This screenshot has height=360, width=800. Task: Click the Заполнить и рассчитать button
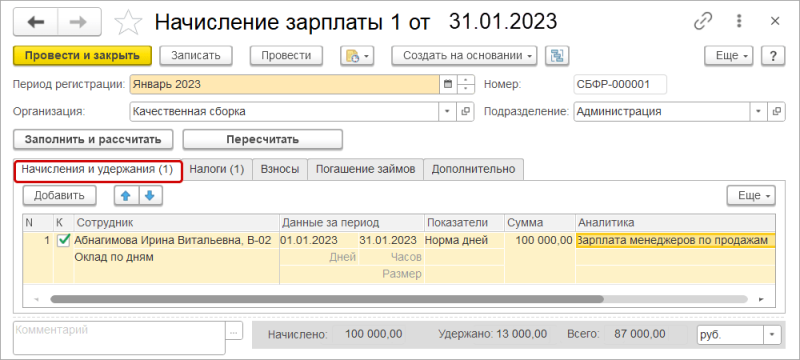[x=93, y=139]
